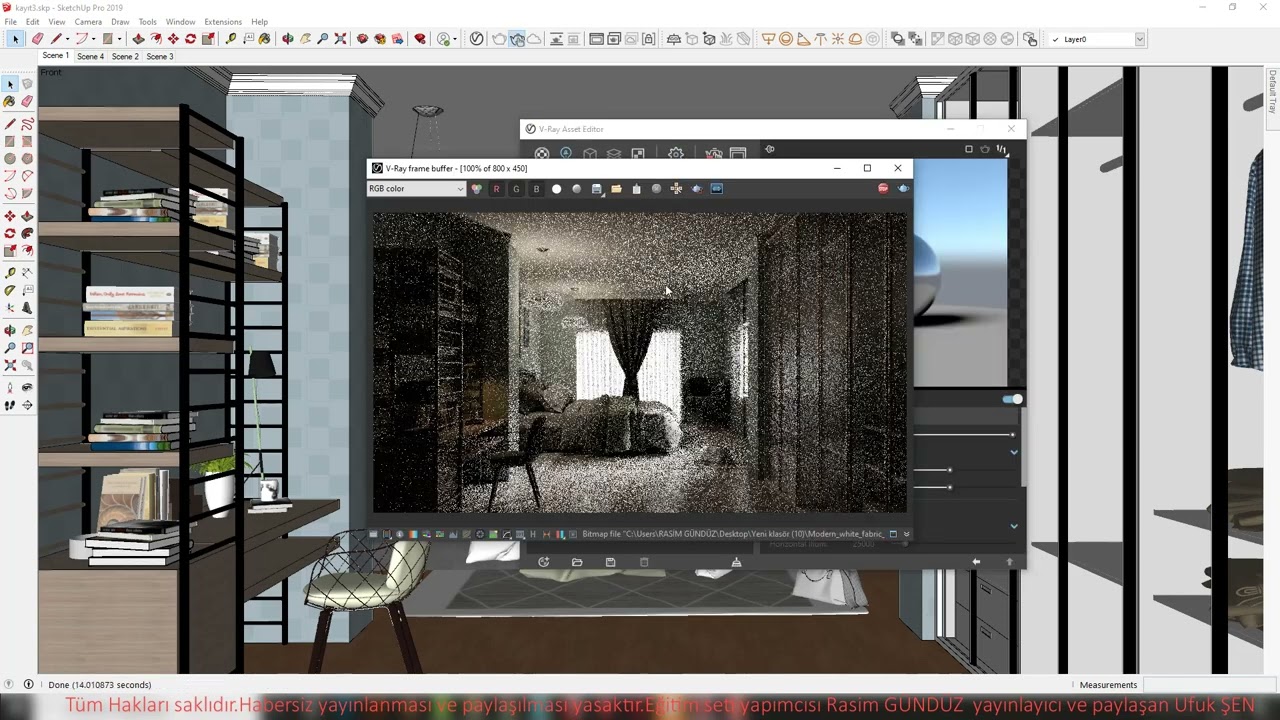Expand the Shapes tool dropdown arrow

(119, 39)
